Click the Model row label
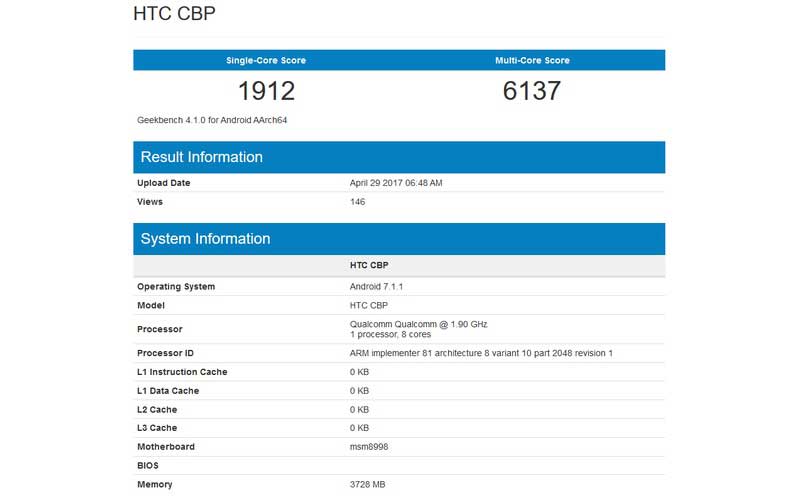Image resolution: width=800 pixels, height=500 pixels. click(150, 306)
